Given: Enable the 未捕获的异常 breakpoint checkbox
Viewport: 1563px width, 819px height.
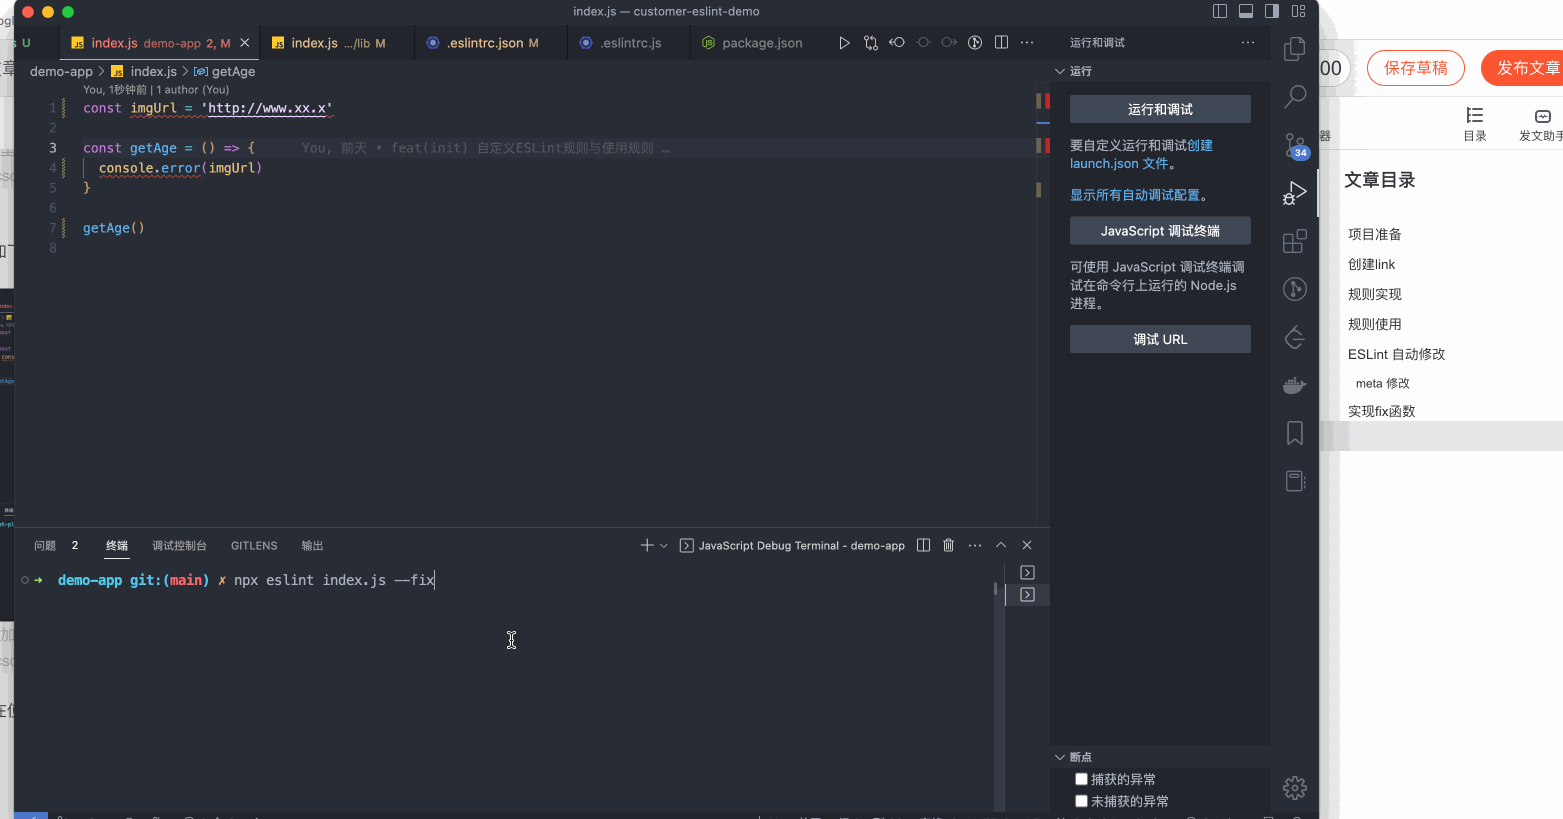Looking at the screenshot, I should coord(1081,801).
